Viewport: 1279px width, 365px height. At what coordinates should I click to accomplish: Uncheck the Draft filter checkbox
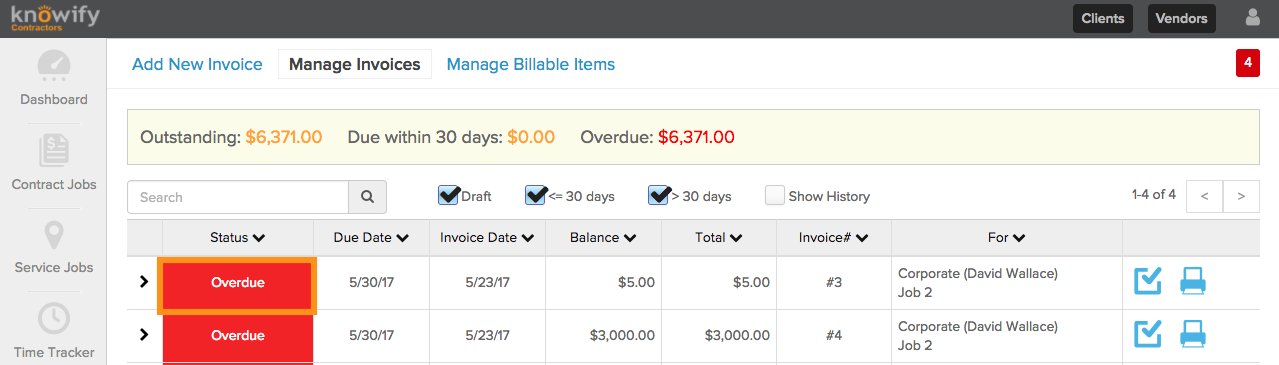coord(448,195)
